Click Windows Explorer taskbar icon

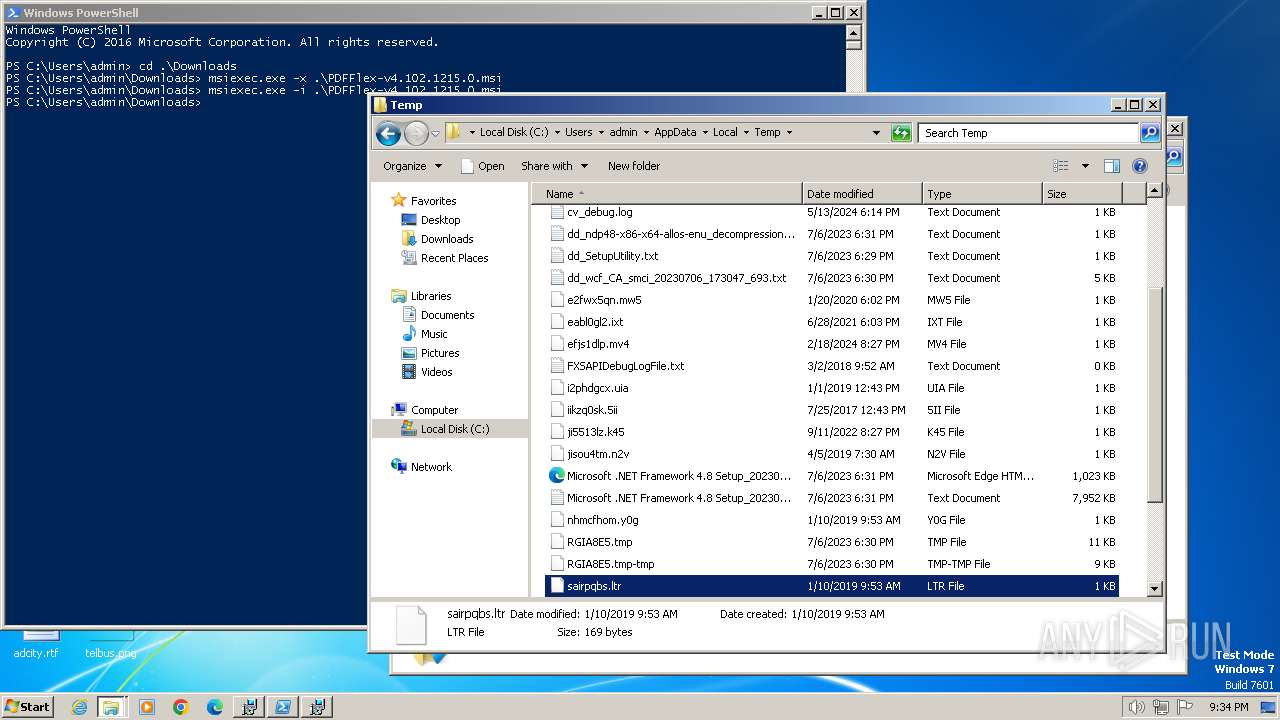click(110, 707)
